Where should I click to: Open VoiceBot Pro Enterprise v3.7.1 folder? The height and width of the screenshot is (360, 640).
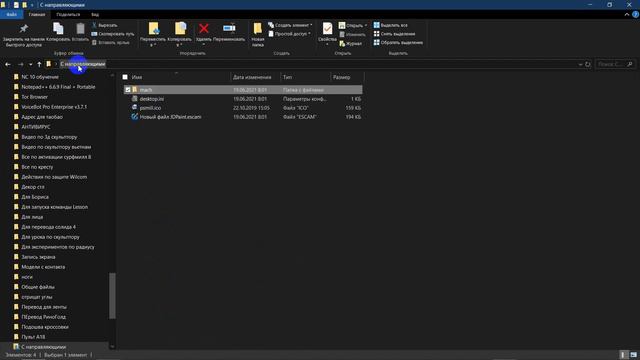[54, 107]
